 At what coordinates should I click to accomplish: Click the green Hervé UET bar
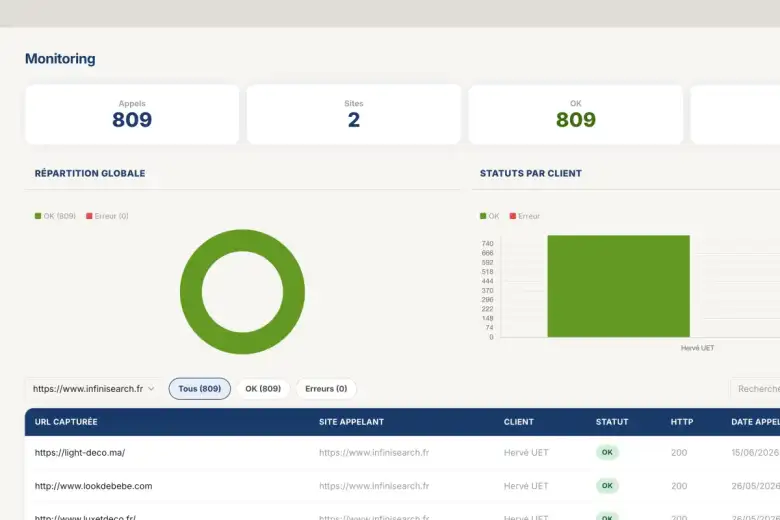tap(618, 286)
